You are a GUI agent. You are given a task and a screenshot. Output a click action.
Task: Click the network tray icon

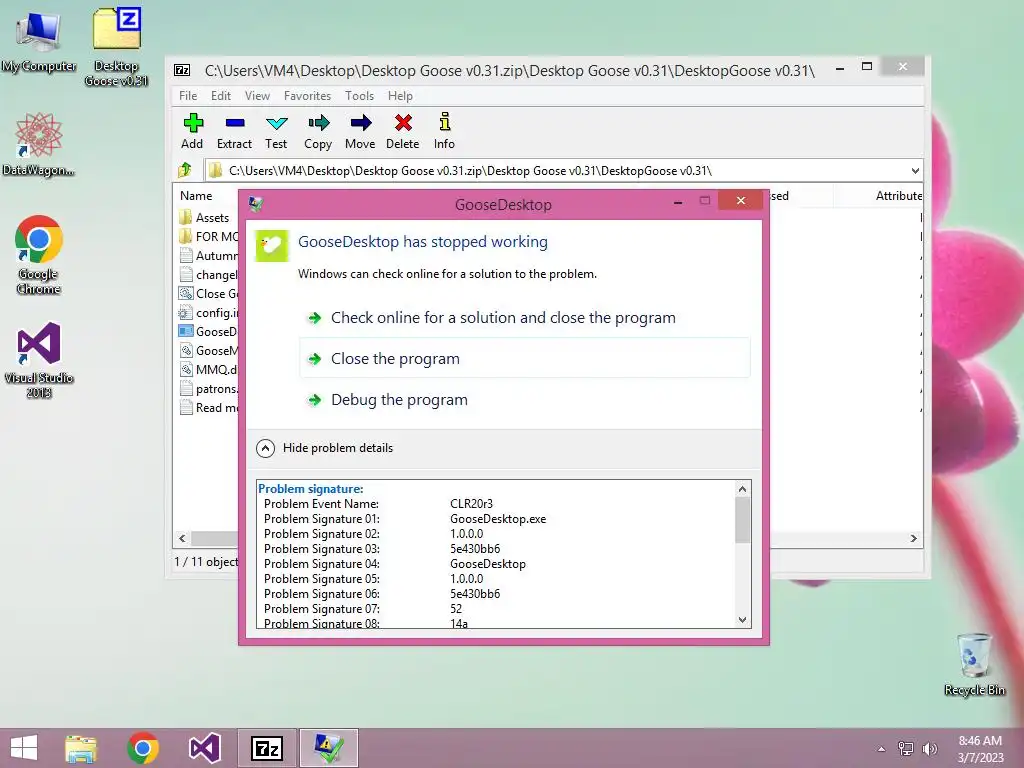click(906, 749)
